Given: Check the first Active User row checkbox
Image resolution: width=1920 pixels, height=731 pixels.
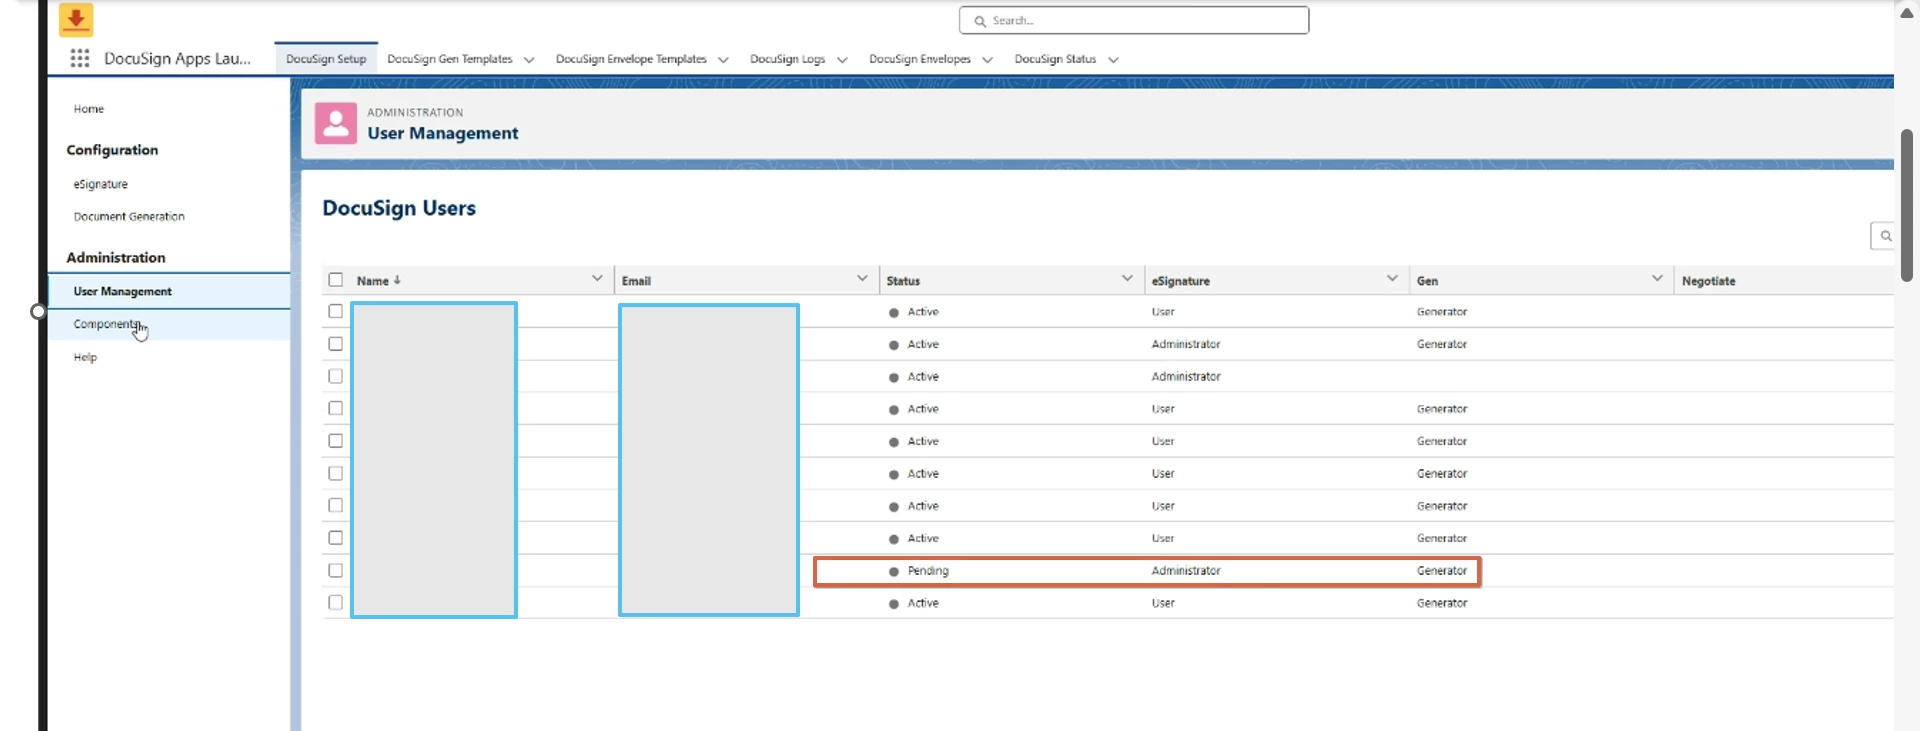Looking at the screenshot, I should [336, 312].
